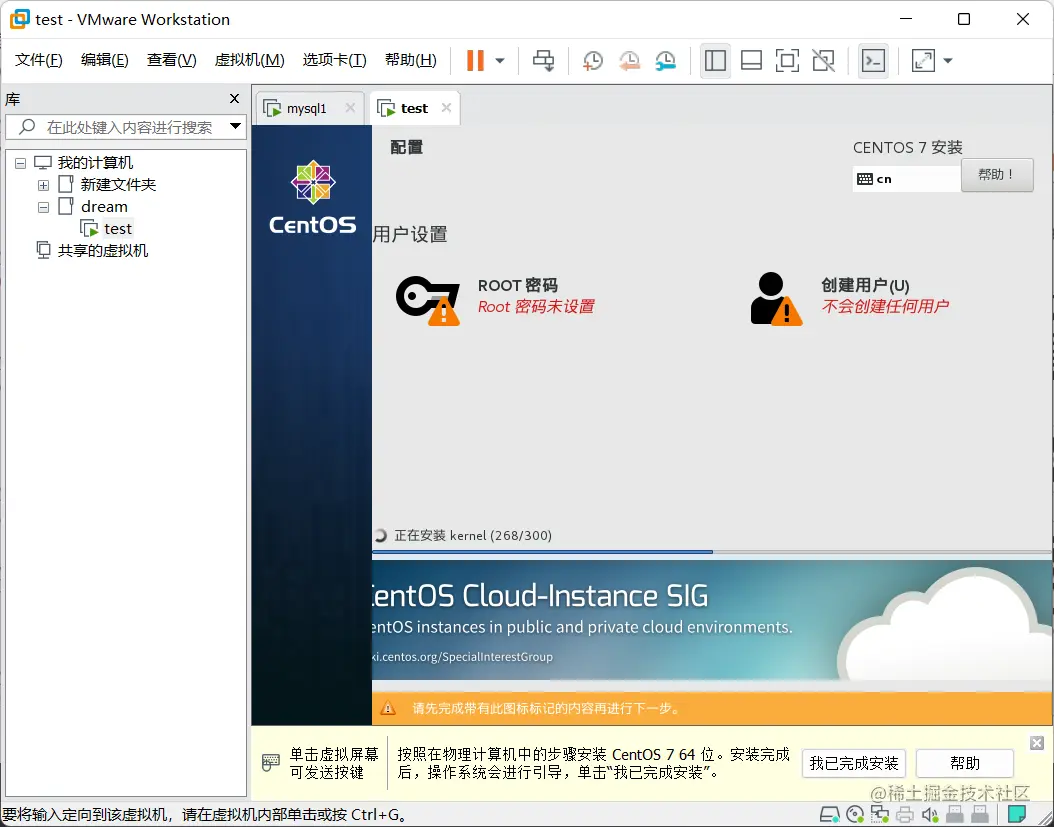1054x827 pixels.
Task: Pause the virtual machine with the orange pause button
Action: click(x=475, y=61)
